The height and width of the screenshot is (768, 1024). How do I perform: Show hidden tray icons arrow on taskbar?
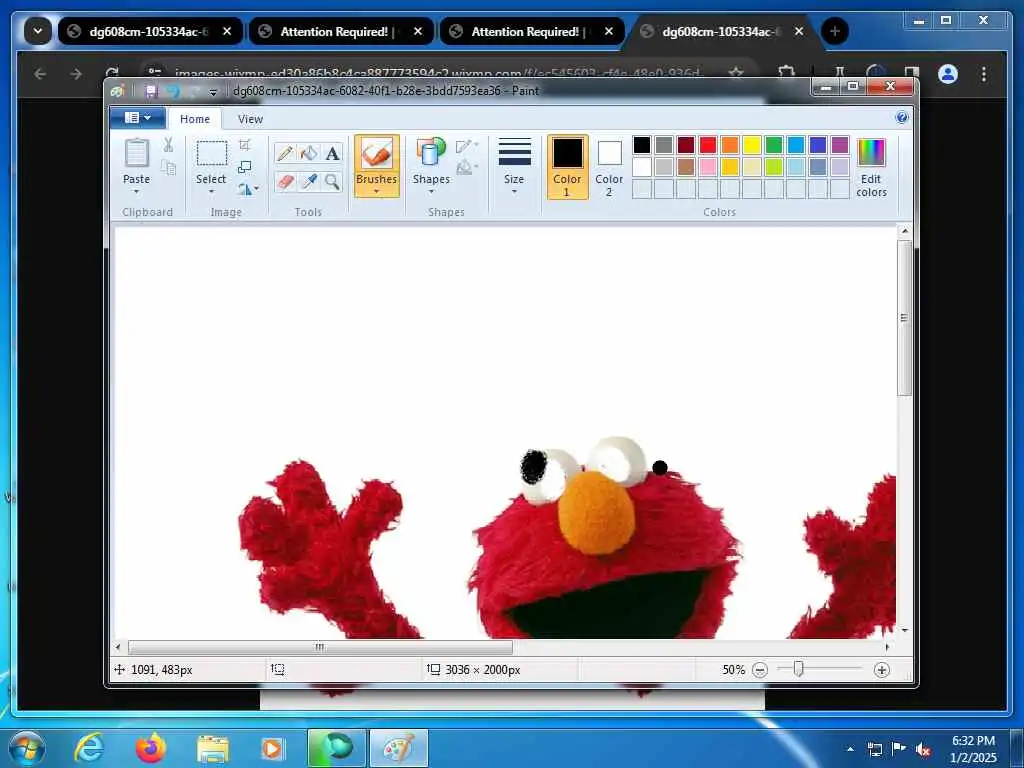point(850,749)
